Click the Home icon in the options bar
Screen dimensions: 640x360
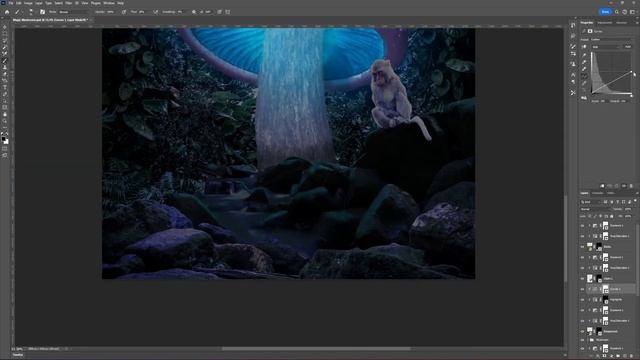click(x=7, y=12)
